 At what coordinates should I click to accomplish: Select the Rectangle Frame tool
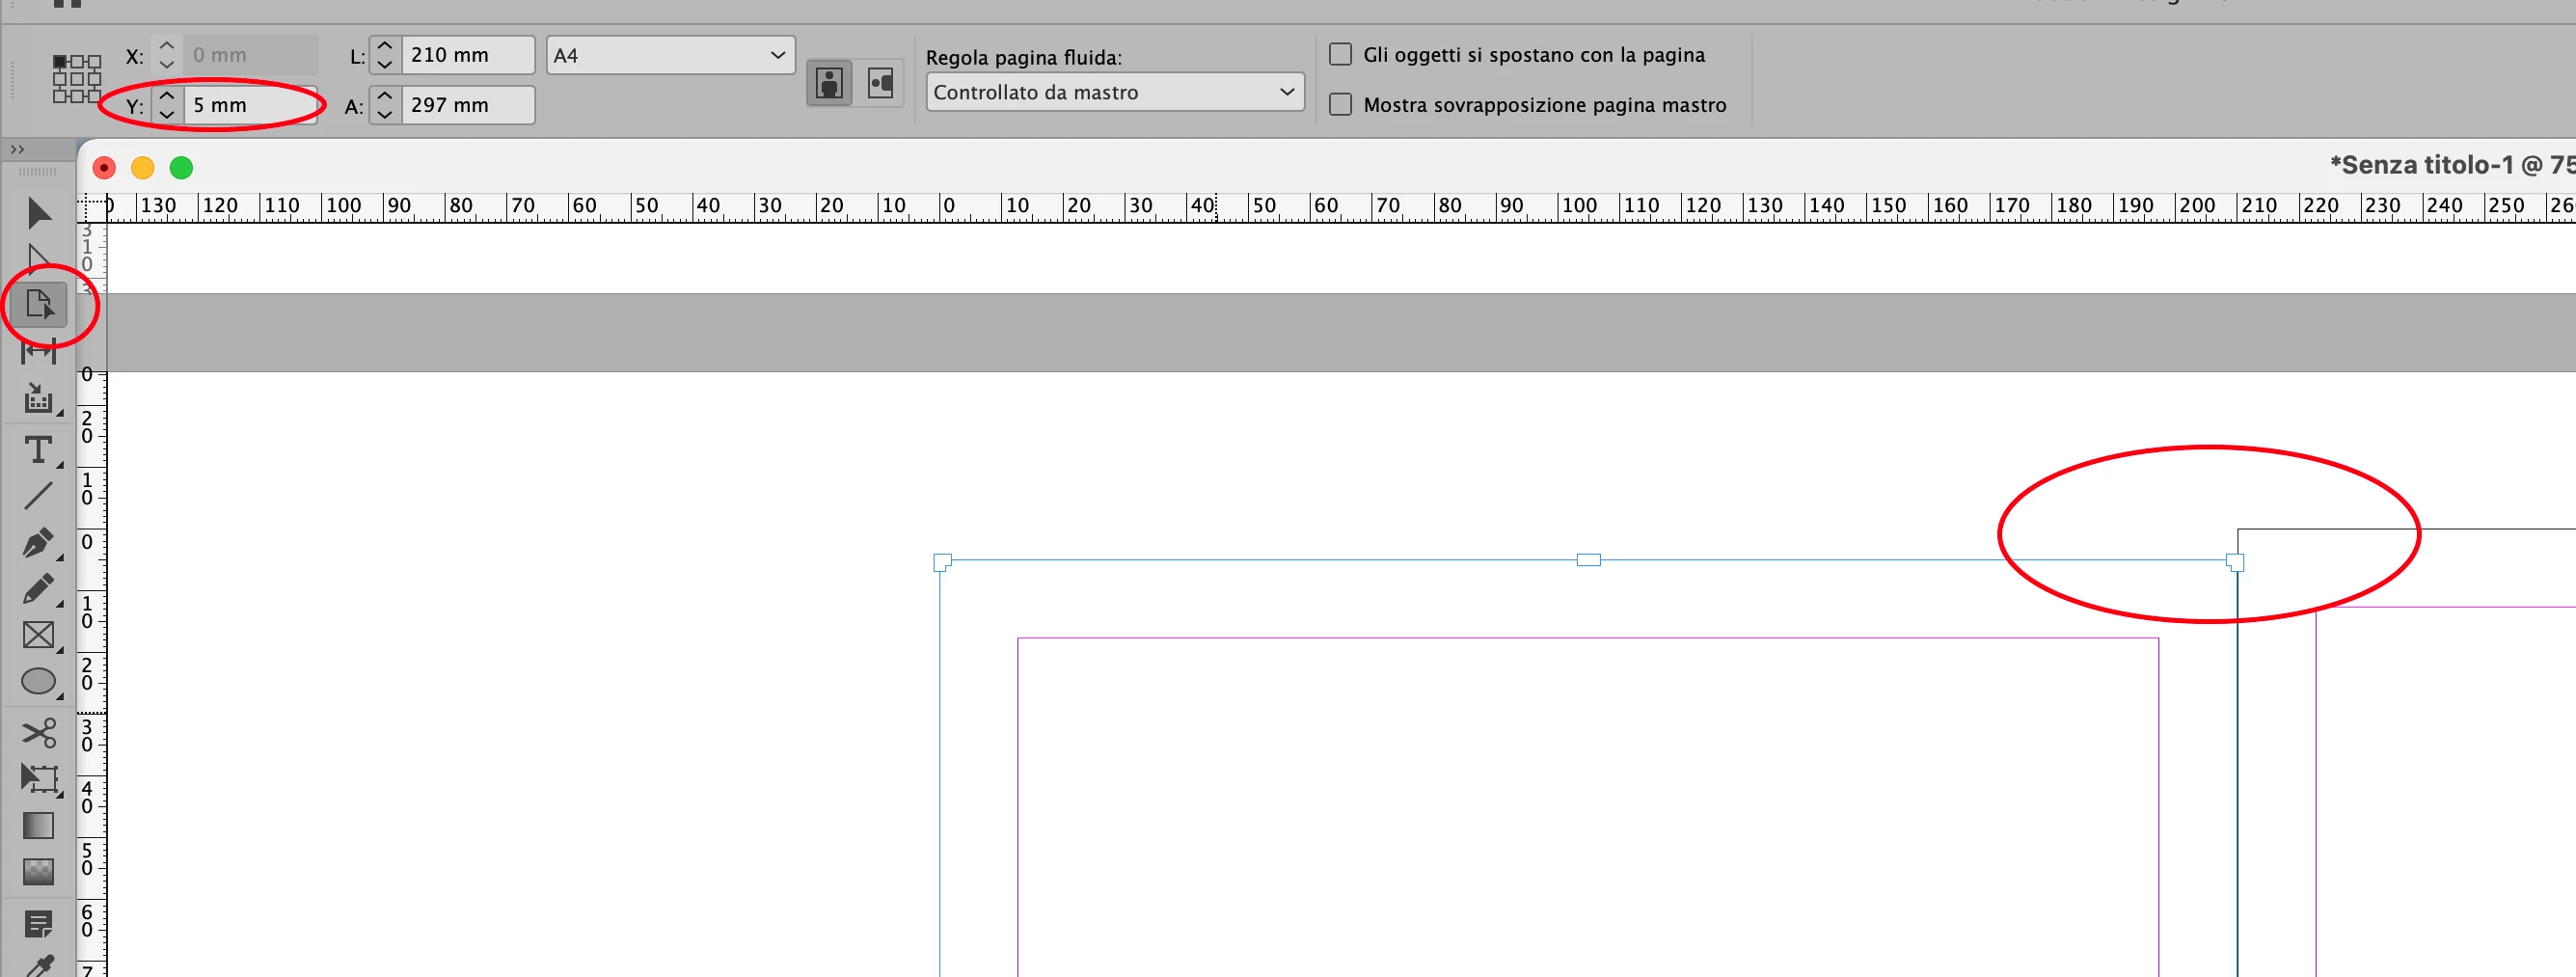pyautogui.click(x=38, y=635)
